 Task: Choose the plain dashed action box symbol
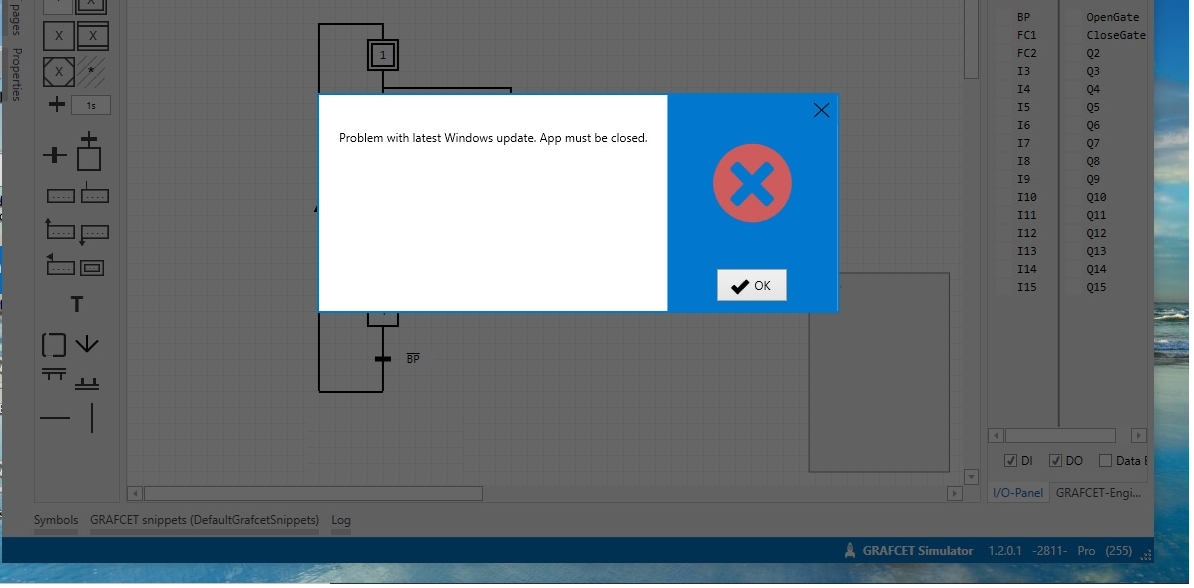pos(61,196)
